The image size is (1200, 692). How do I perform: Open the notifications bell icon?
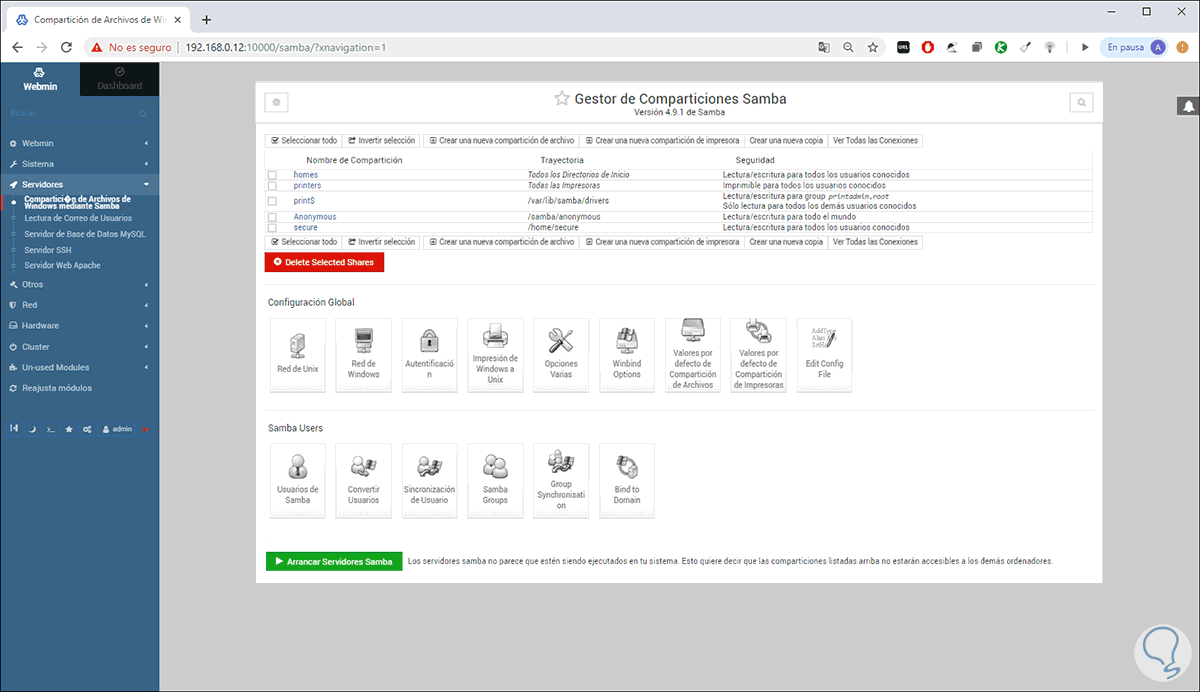(1189, 105)
